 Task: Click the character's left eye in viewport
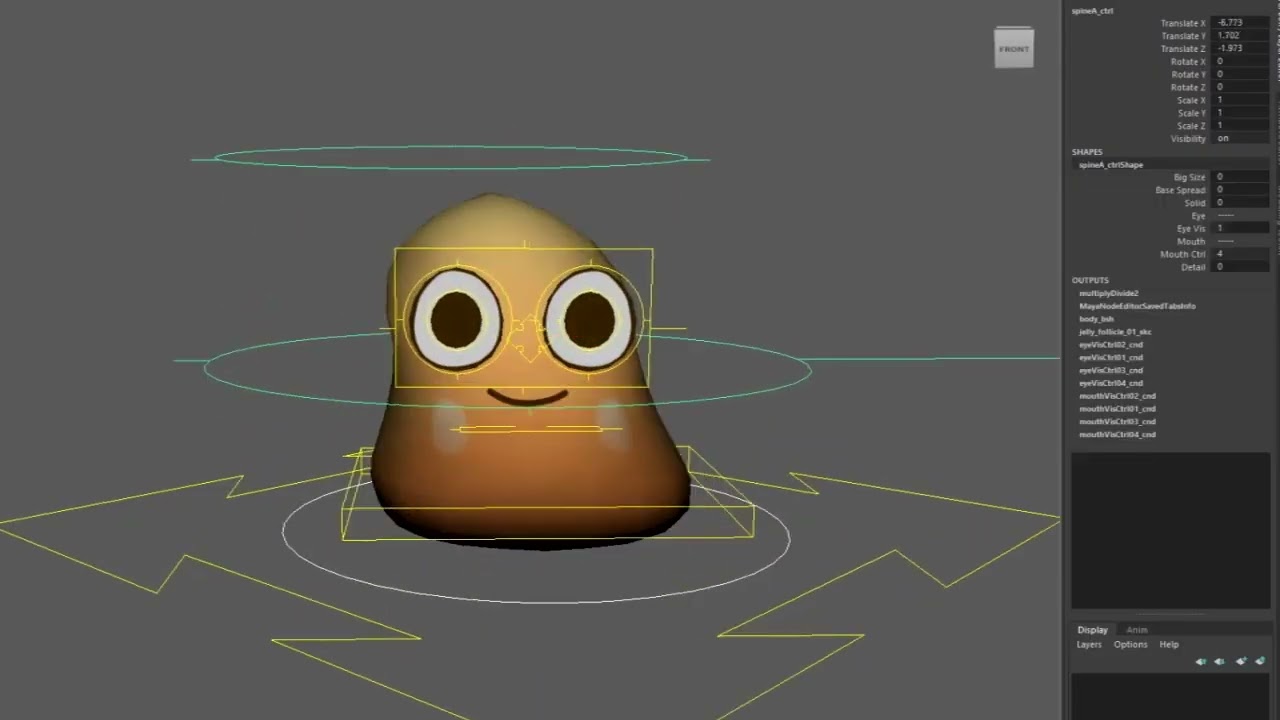pos(457,320)
